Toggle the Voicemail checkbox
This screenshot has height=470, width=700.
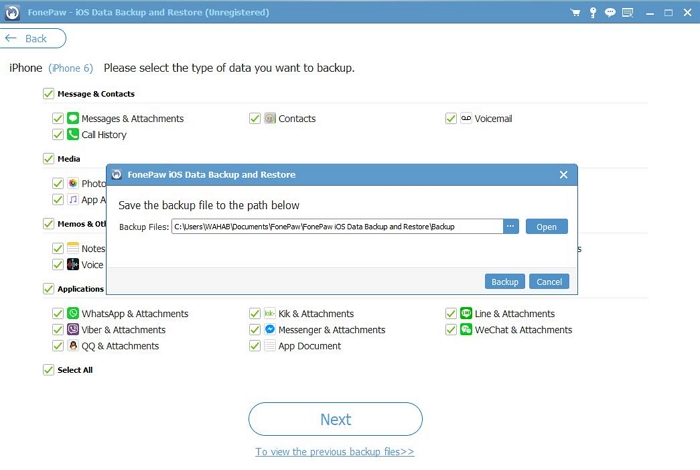(x=451, y=118)
